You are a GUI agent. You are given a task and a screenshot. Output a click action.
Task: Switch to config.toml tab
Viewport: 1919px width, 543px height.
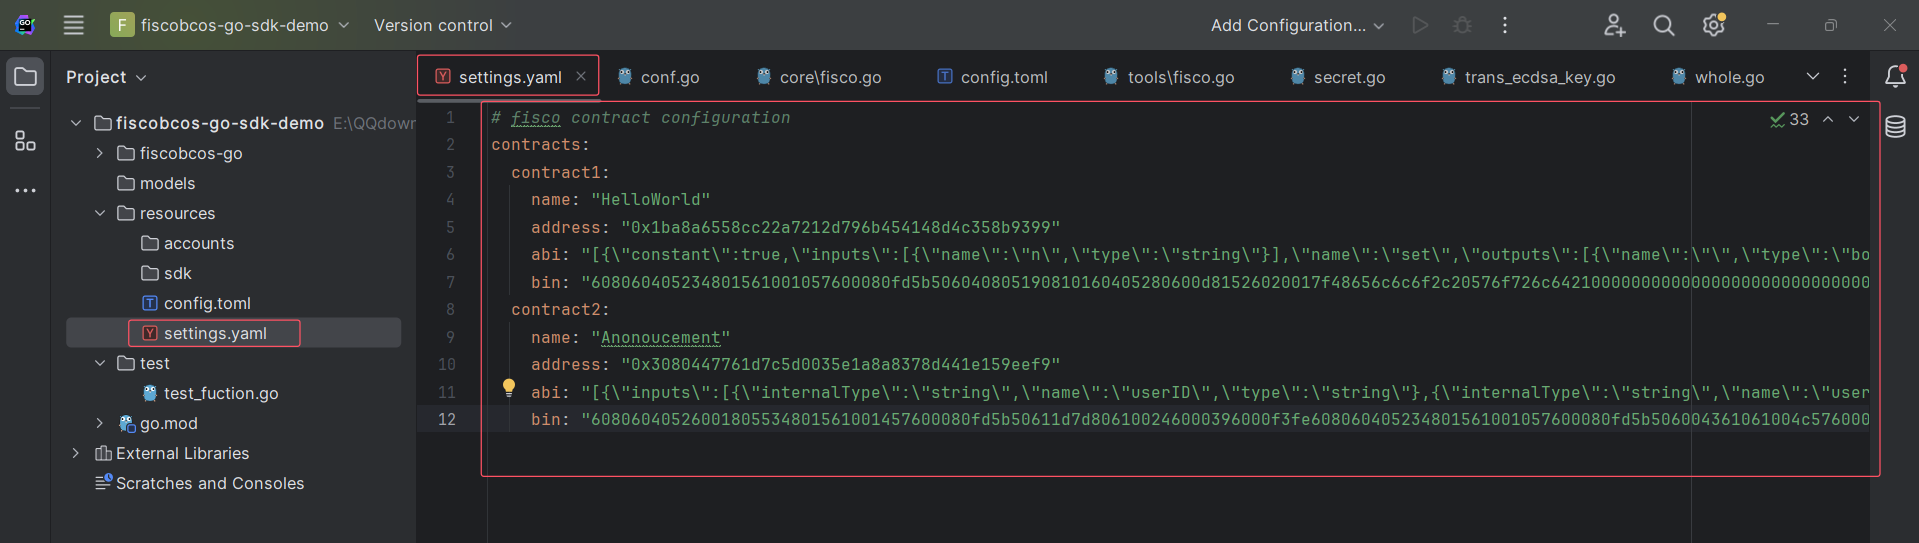pos(992,77)
